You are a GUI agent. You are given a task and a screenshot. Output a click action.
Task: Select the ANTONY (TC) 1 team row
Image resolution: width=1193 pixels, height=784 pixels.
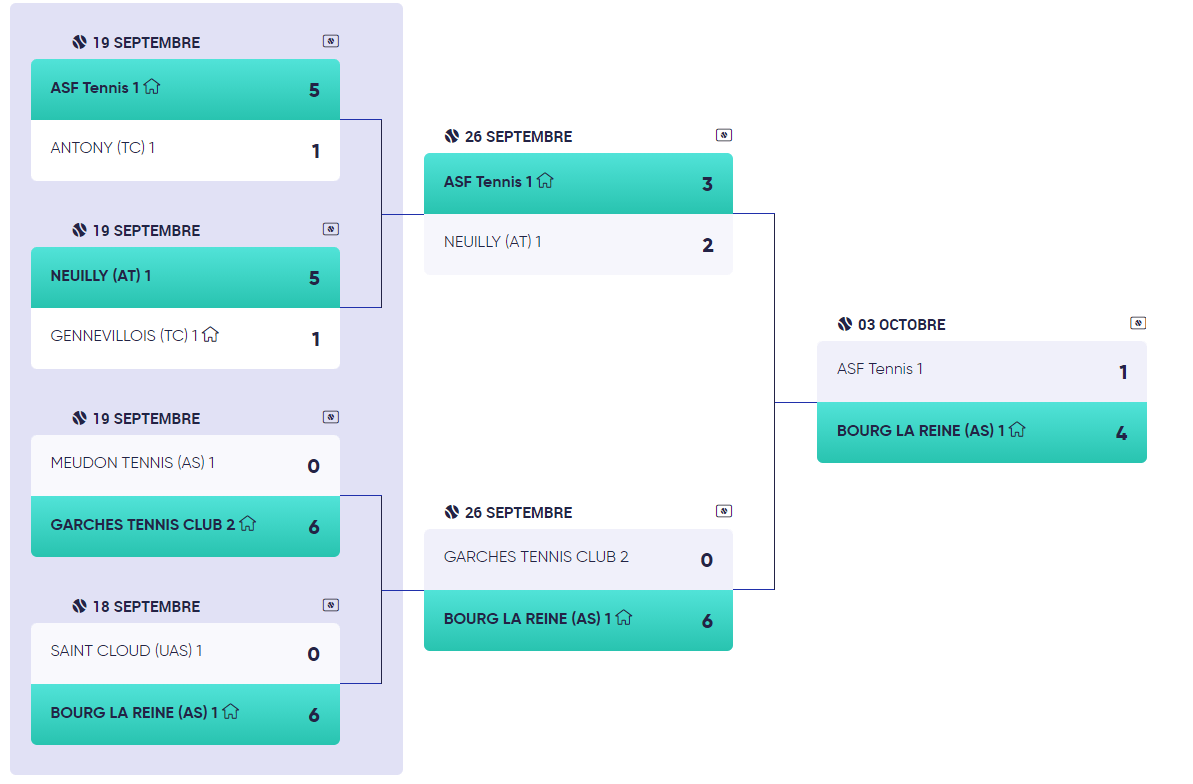click(185, 150)
